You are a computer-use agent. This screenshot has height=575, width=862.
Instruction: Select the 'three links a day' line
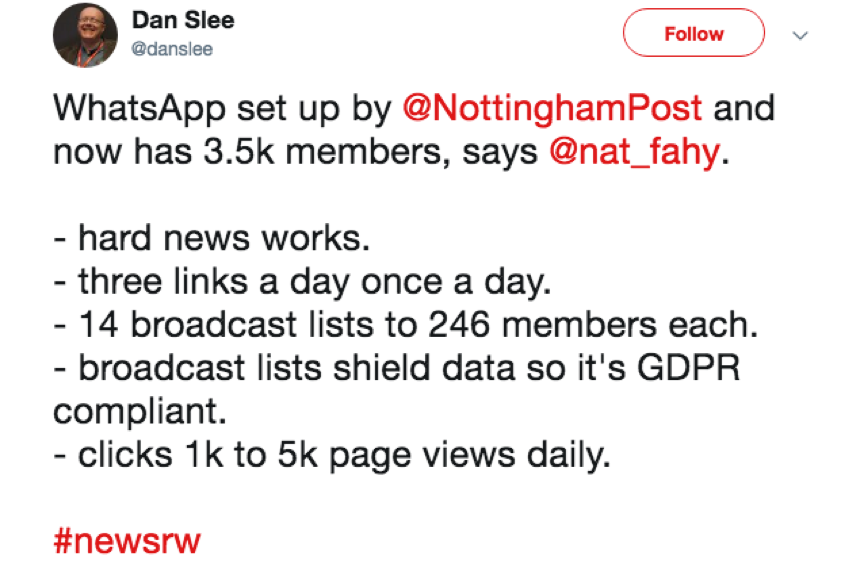tap(302, 282)
